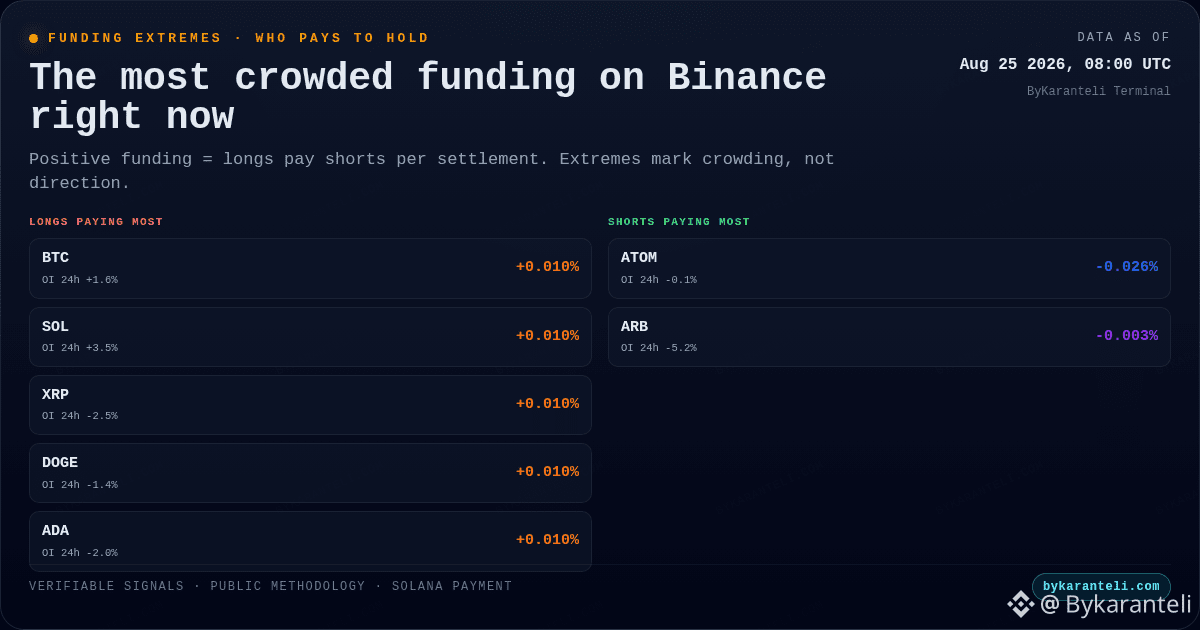Image resolution: width=1200 pixels, height=630 pixels.
Task: Click XRP's +0.010% funding rate
Action: 547,404
